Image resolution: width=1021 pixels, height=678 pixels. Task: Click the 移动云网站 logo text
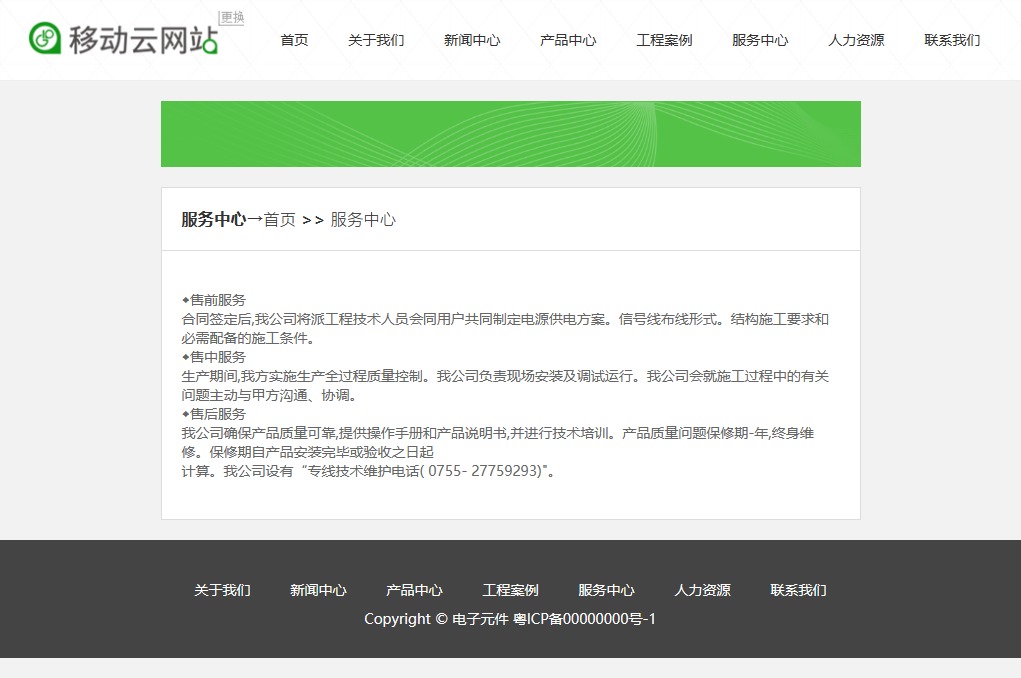pyautogui.click(x=142, y=39)
